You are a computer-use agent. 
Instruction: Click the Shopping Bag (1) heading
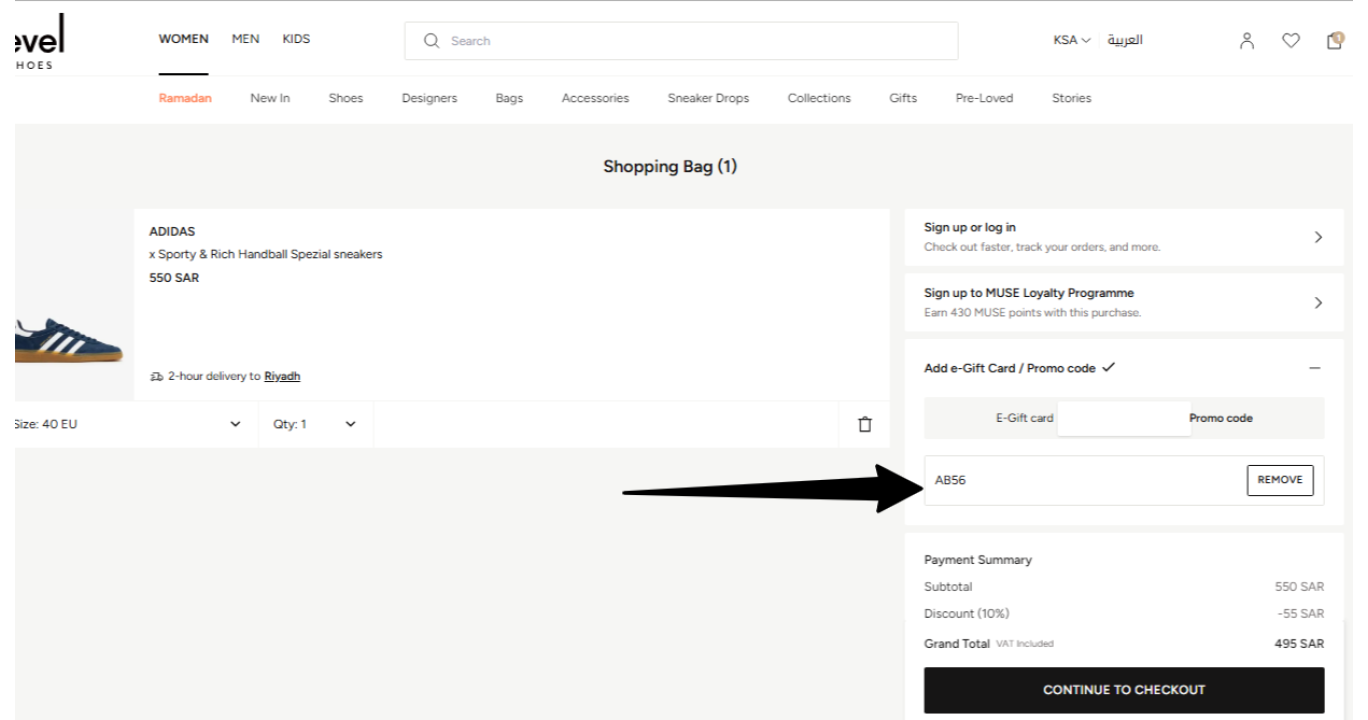(670, 167)
